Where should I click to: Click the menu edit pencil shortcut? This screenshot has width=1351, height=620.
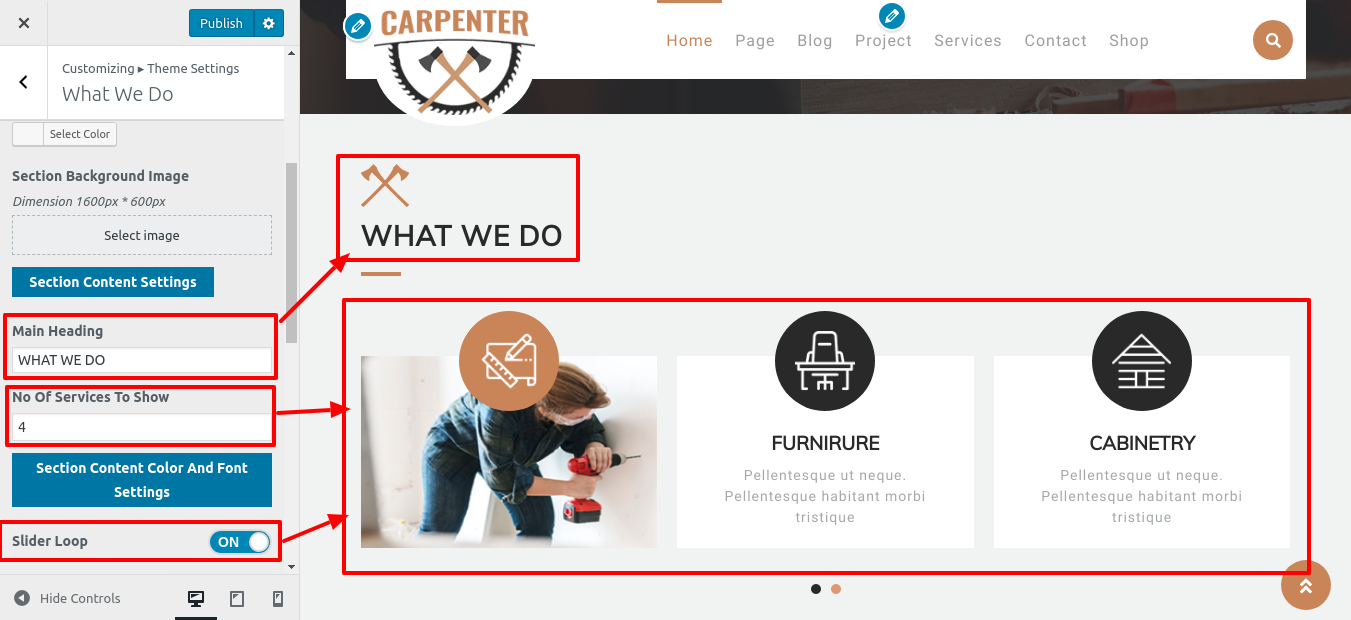[x=891, y=16]
